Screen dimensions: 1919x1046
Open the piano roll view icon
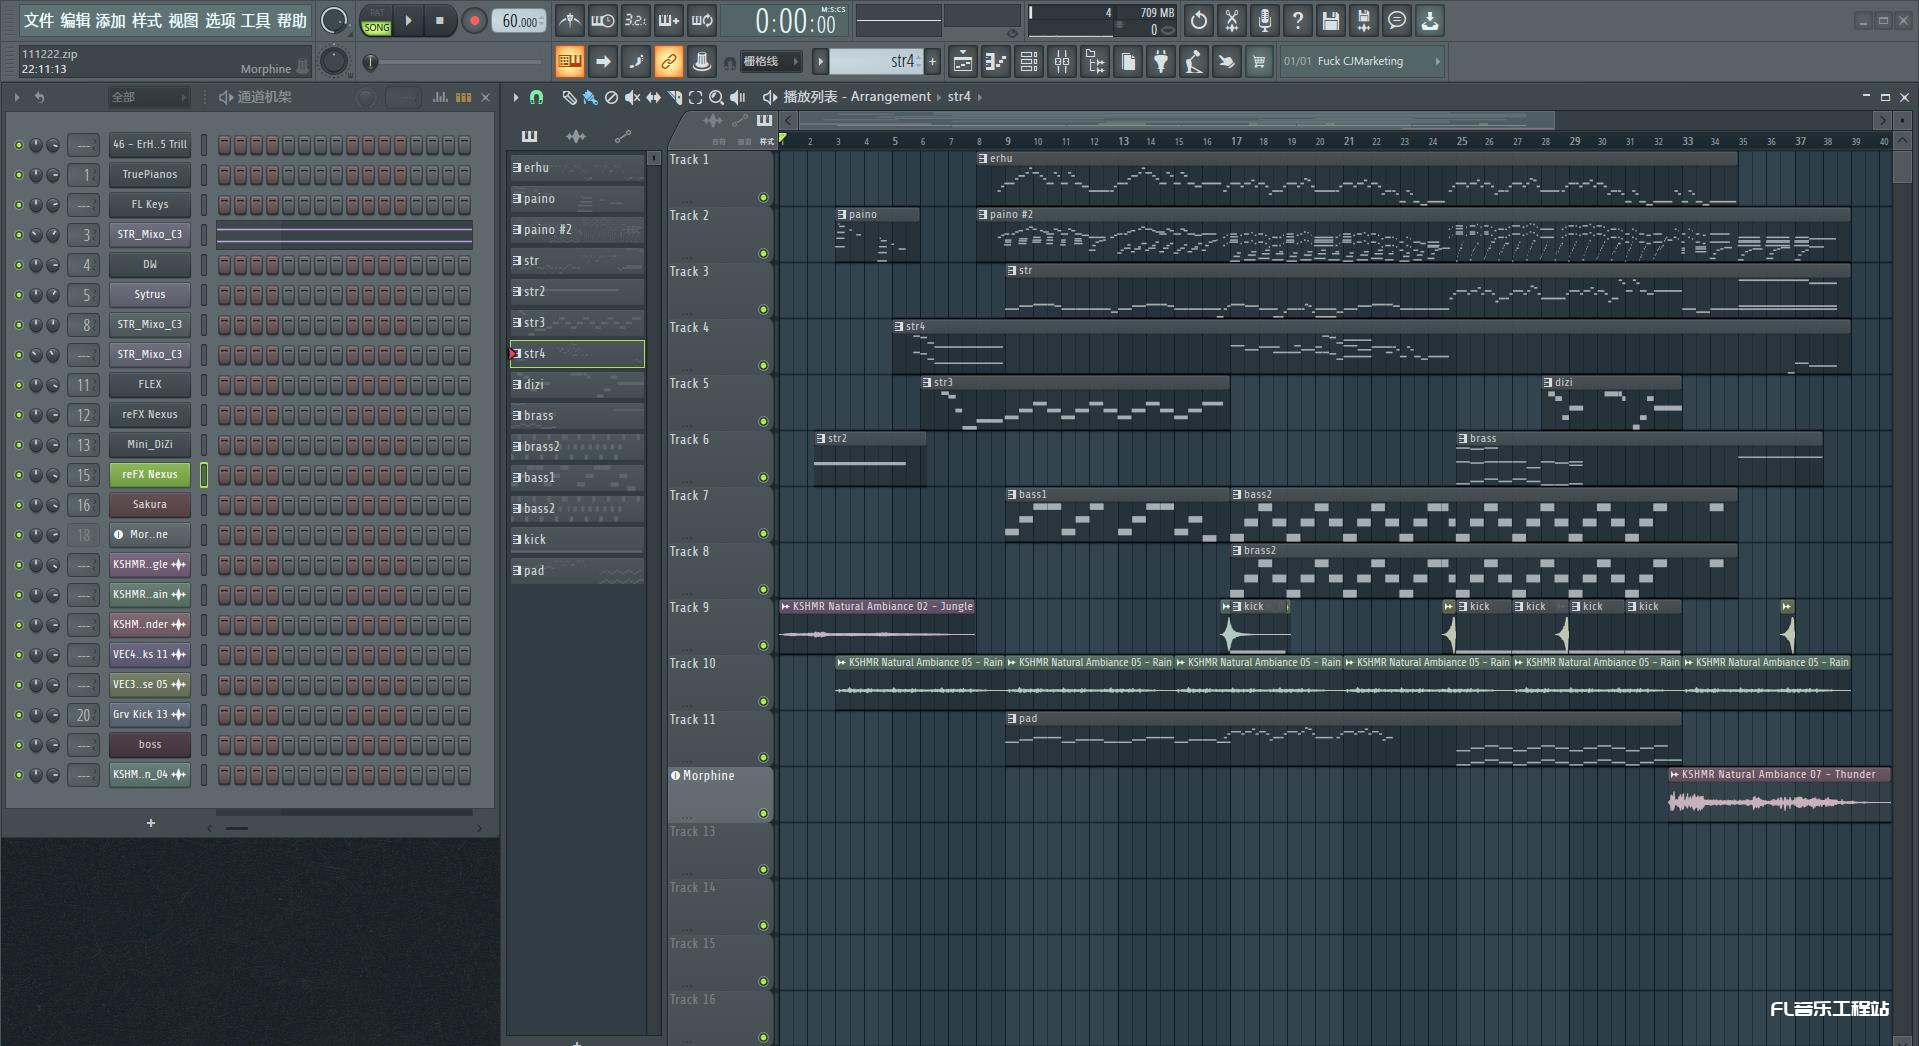point(995,62)
